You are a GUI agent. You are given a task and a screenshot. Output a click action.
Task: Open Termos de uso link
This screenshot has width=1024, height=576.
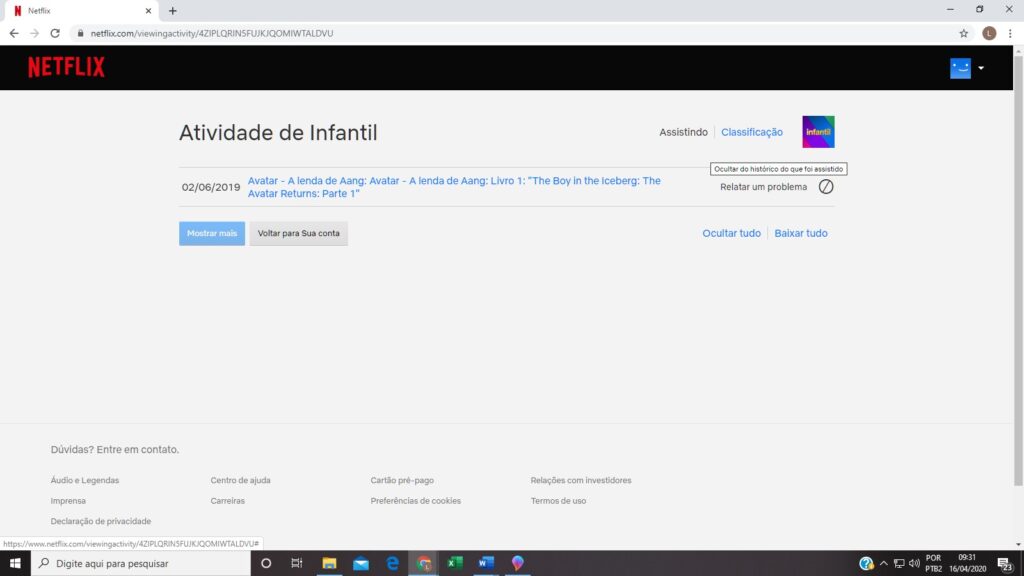pyautogui.click(x=558, y=501)
